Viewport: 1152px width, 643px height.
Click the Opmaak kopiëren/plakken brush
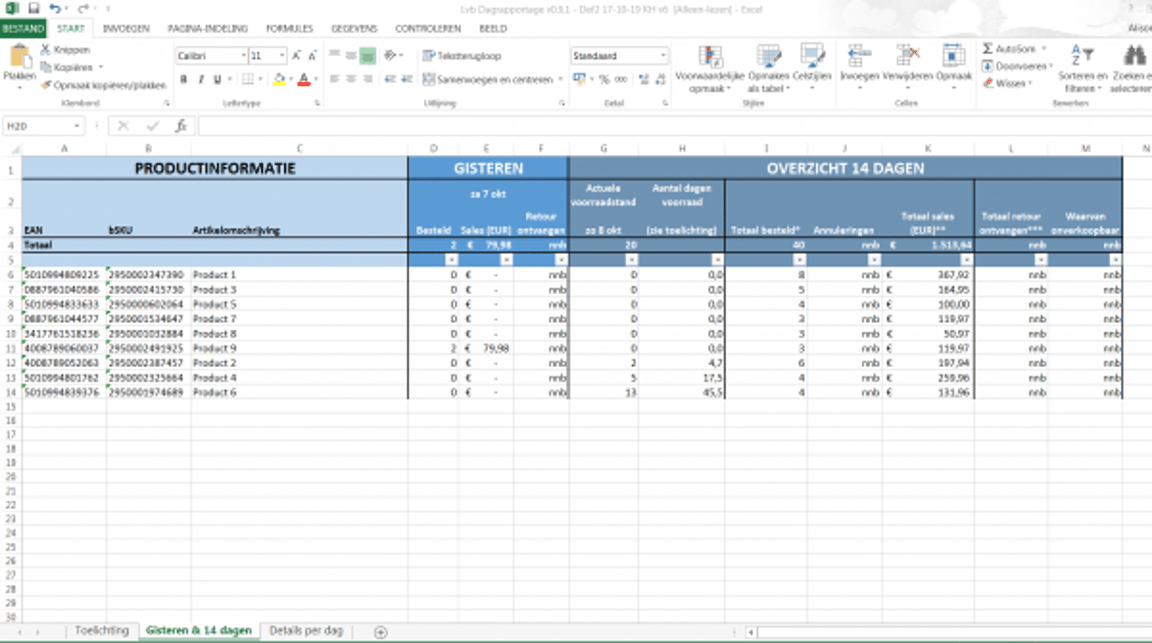[46, 85]
